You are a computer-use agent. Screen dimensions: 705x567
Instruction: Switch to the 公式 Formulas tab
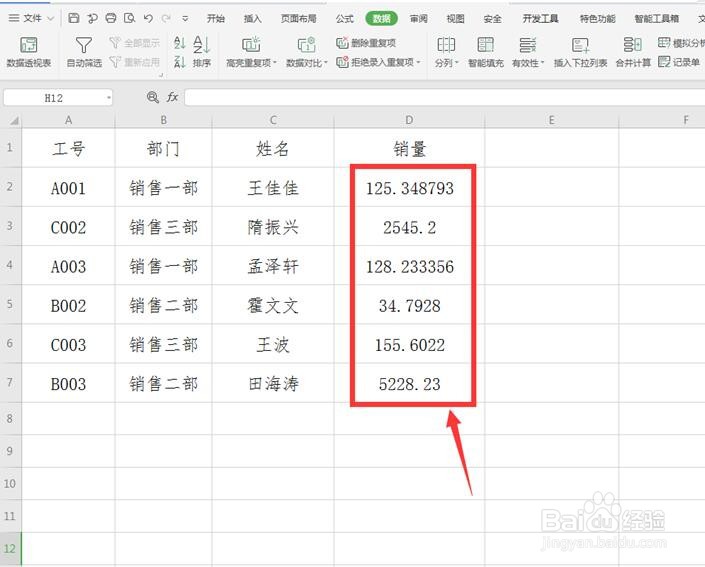click(x=345, y=18)
